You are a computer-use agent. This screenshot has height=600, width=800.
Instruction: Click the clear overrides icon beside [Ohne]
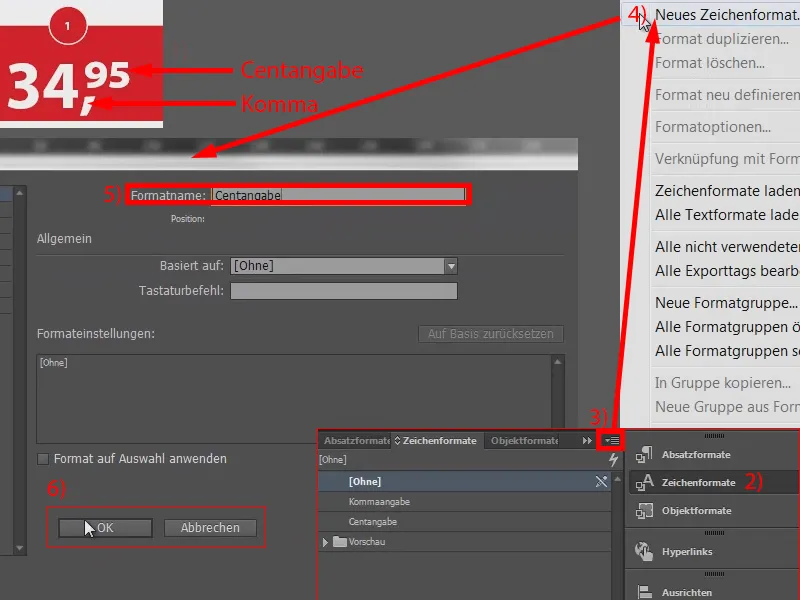click(601, 481)
